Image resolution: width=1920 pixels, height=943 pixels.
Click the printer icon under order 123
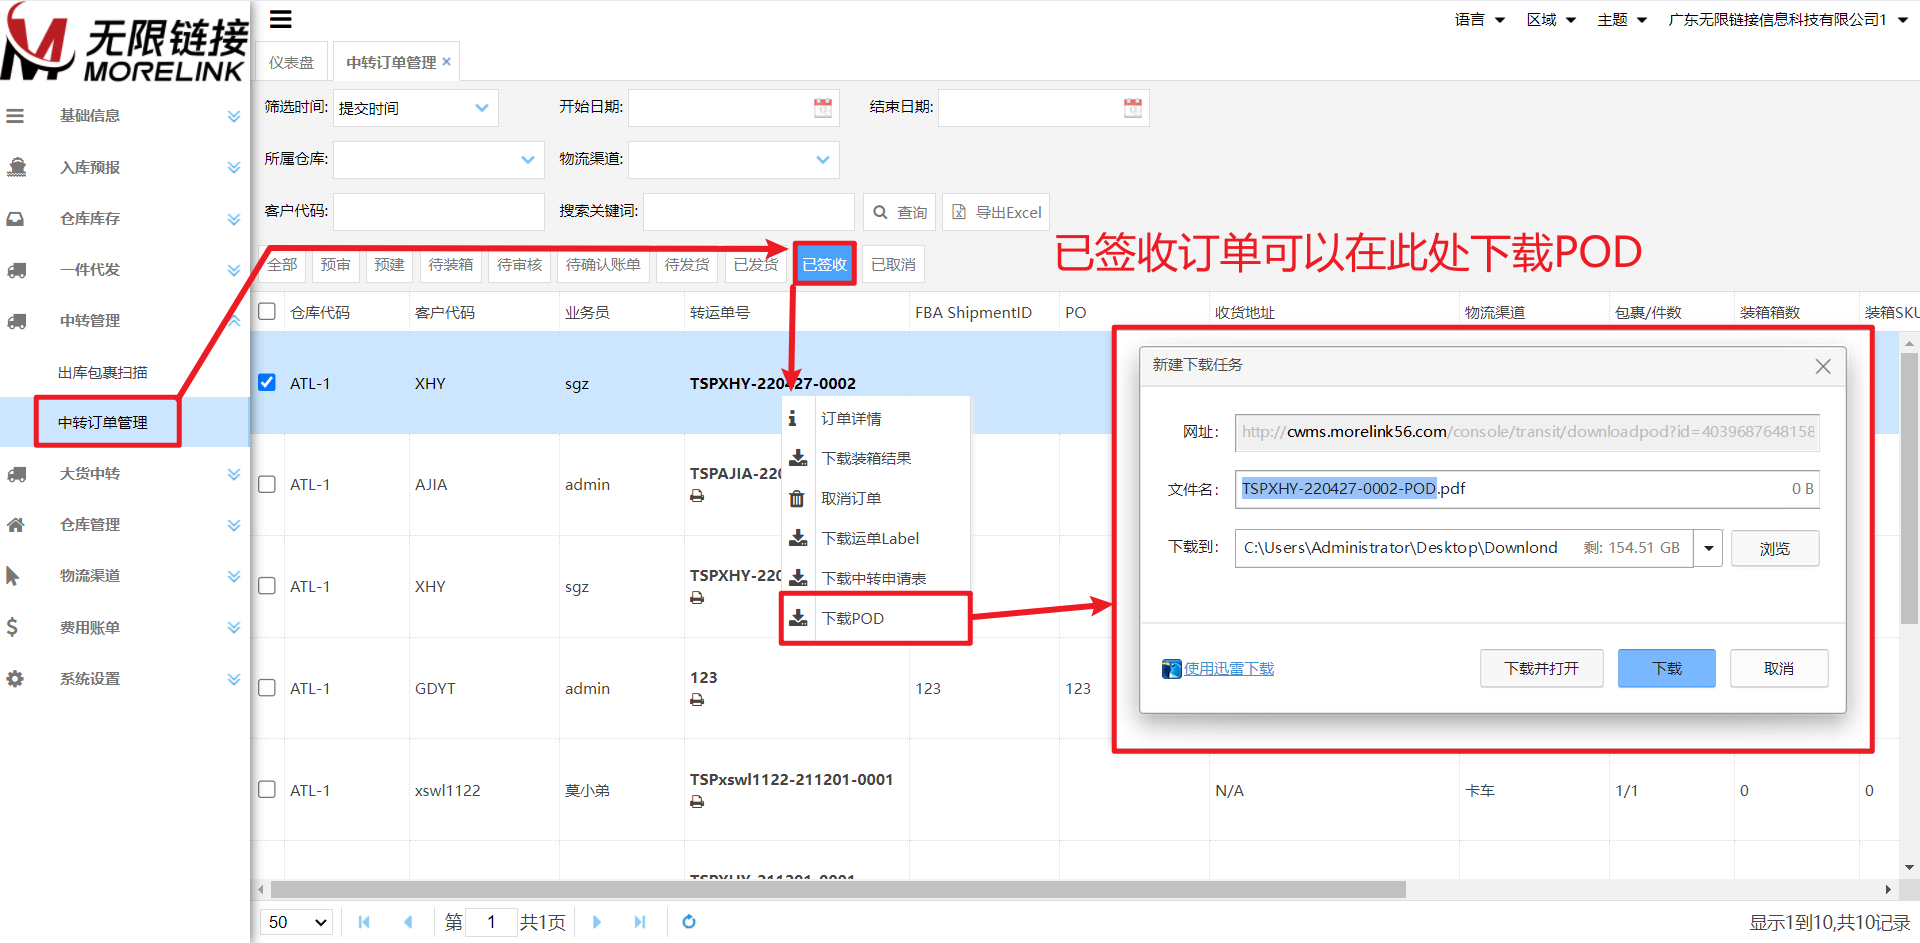pos(697,700)
